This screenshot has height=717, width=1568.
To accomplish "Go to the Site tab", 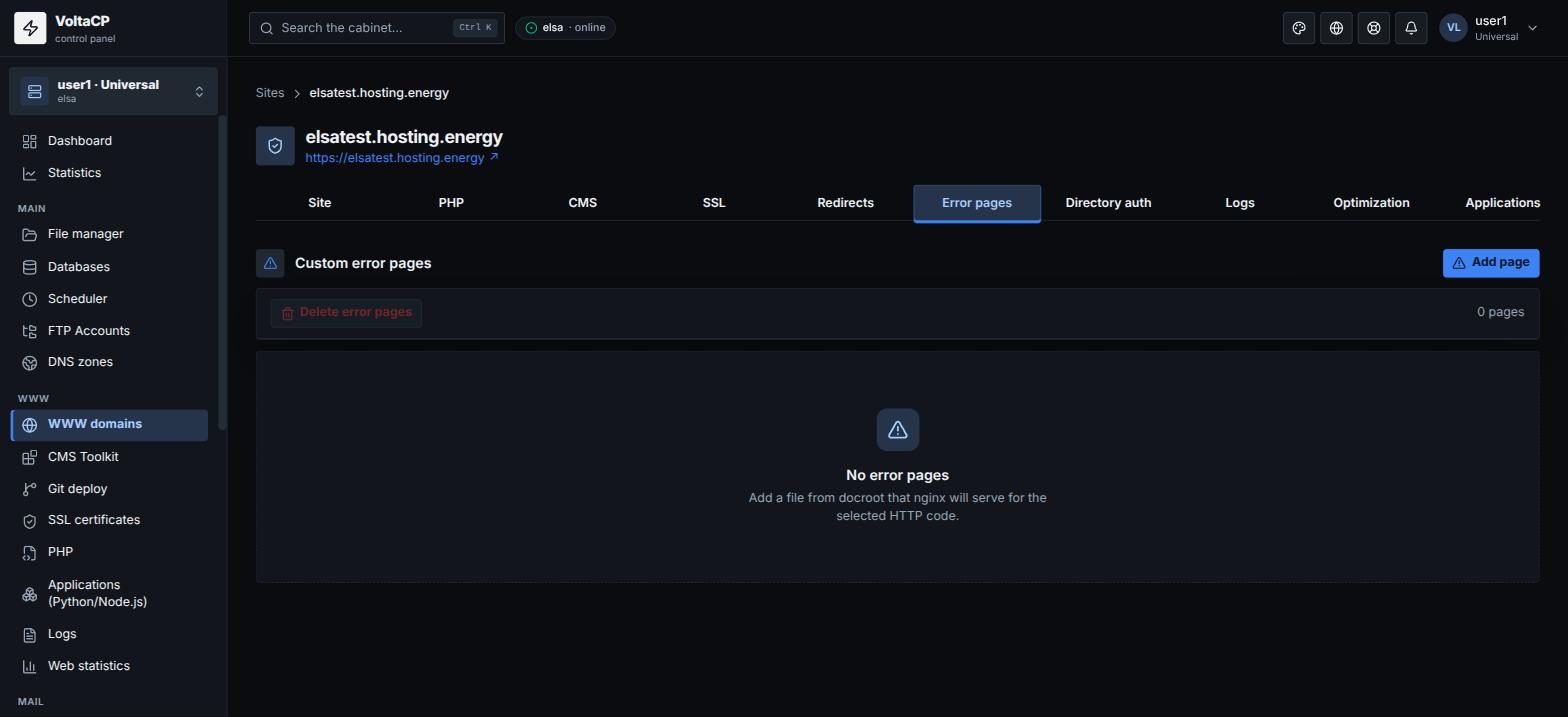I will [x=320, y=203].
